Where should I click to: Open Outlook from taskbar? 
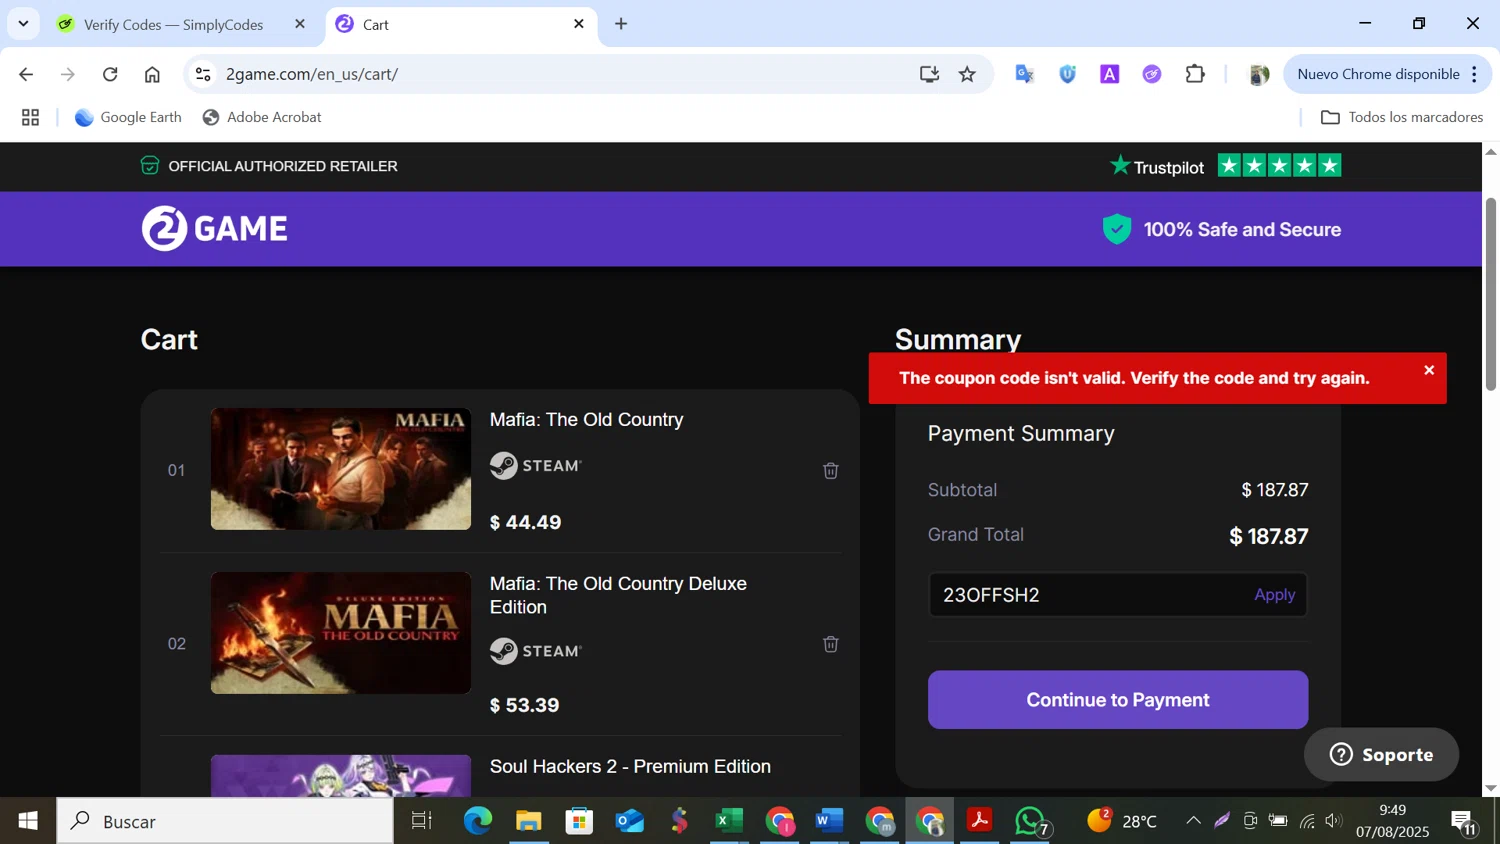[630, 821]
